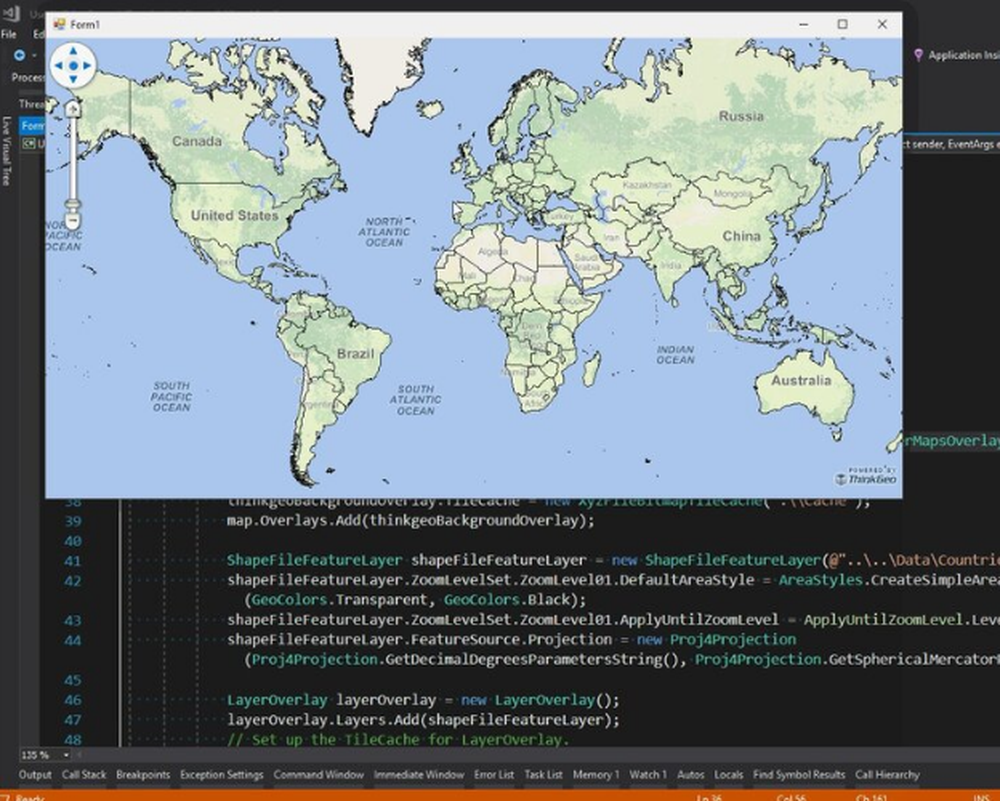
Task: Switch to the Error List tab
Action: pyautogui.click(x=494, y=774)
